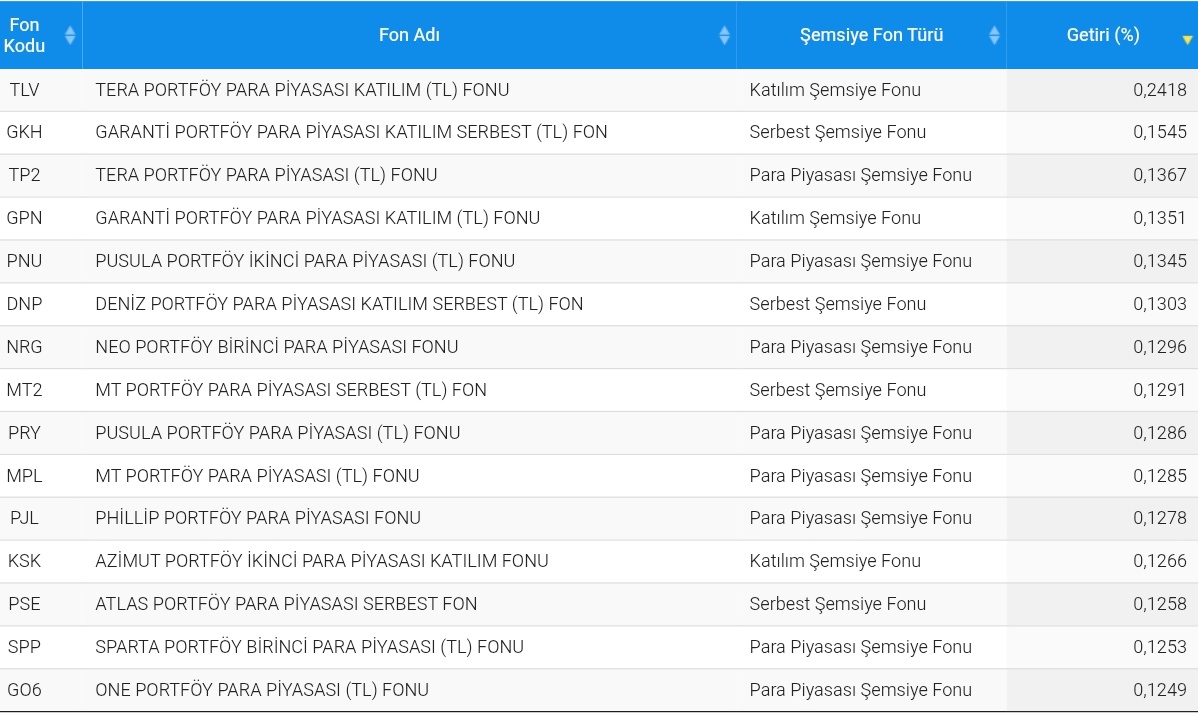The image size is (1198, 715).
Task: Select fund code PNU
Action: pos(24,260)
